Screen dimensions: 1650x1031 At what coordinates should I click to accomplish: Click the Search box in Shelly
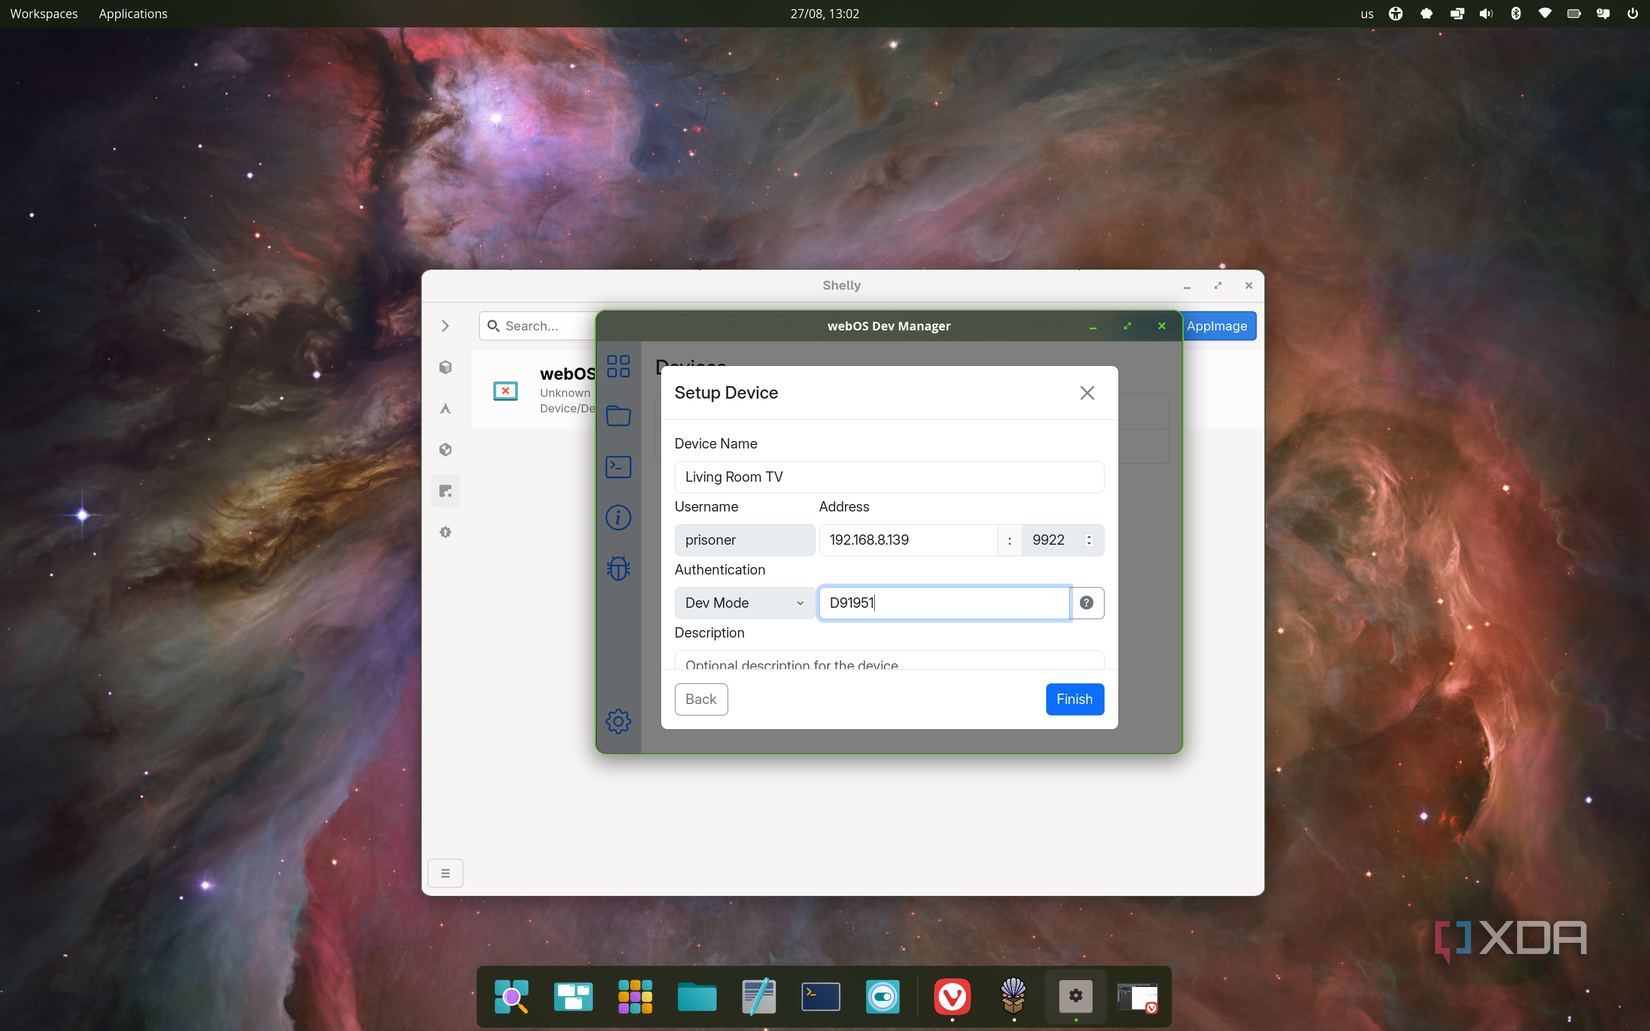click(x=538, y=326)
